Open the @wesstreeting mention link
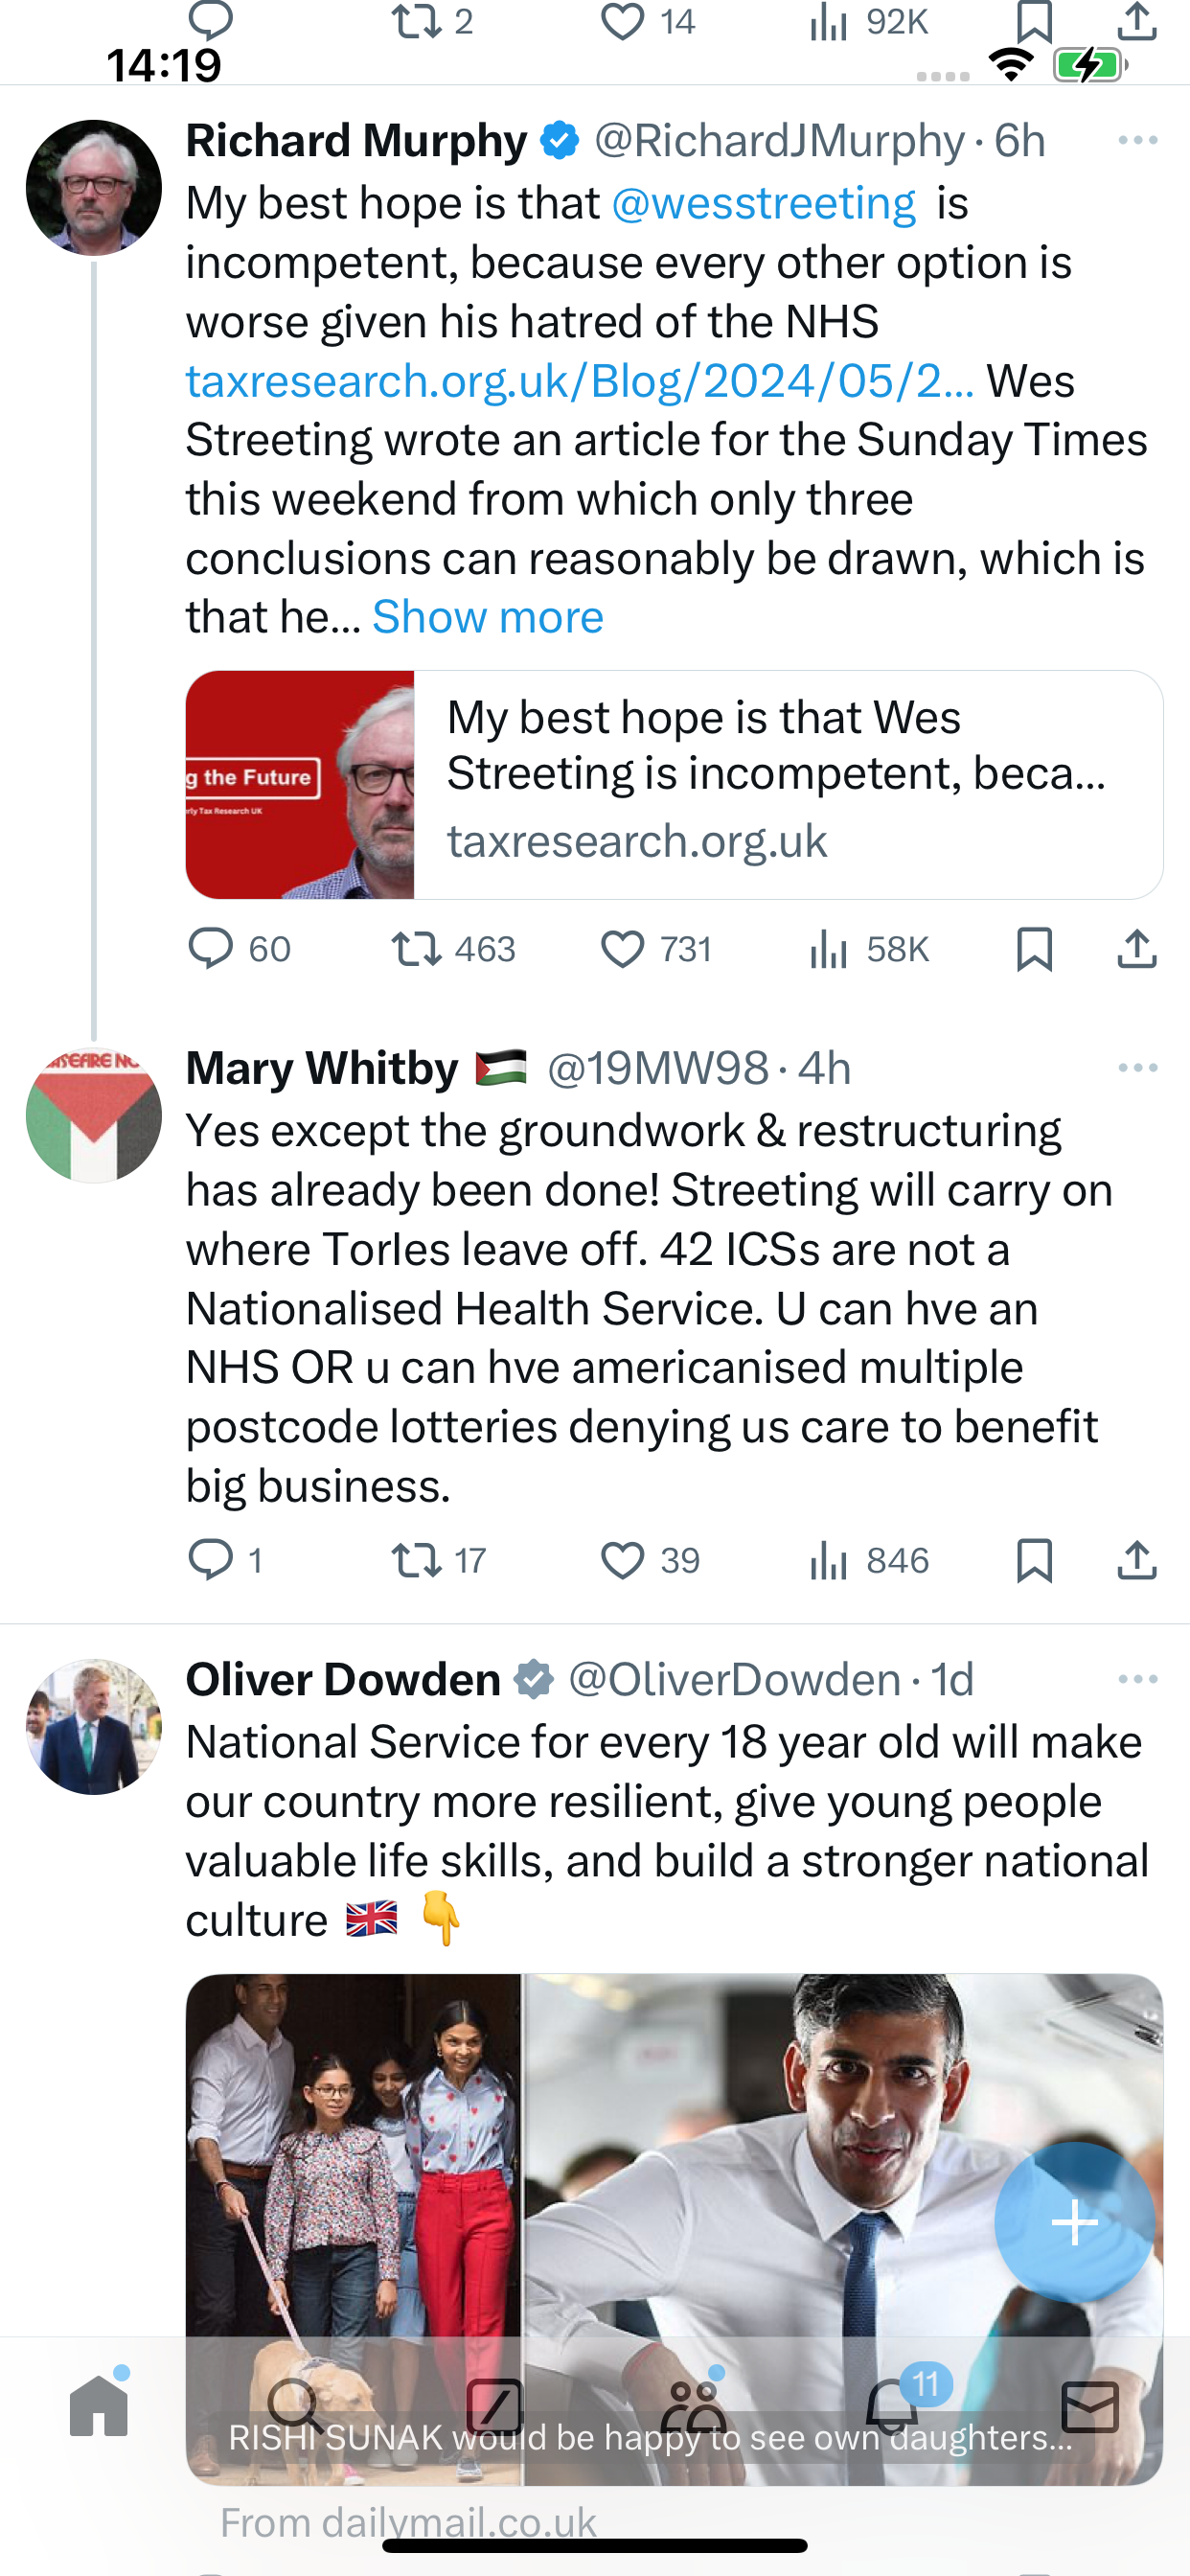Screen dimensions: 1190x2576 click(x=764, y=203)
